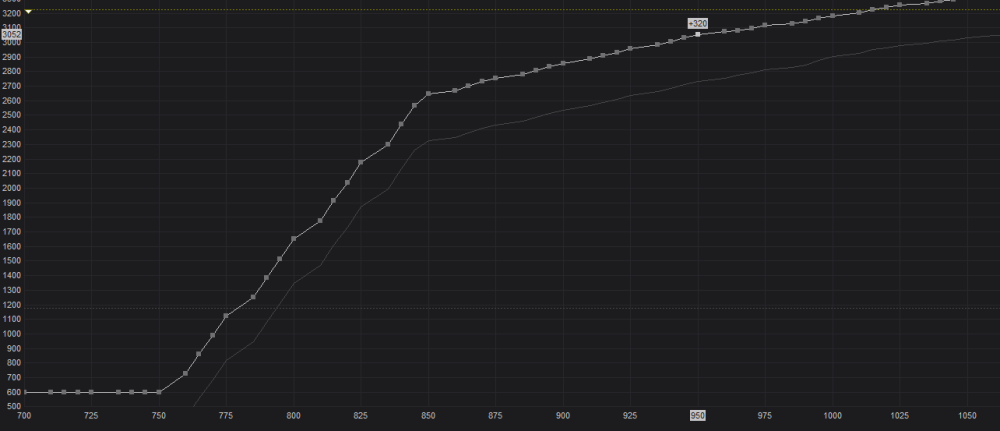Image resolution: width=1000 pixels, height=431 pixels.
Task: Select the first curve point at 700
Action: click(24, 392)
